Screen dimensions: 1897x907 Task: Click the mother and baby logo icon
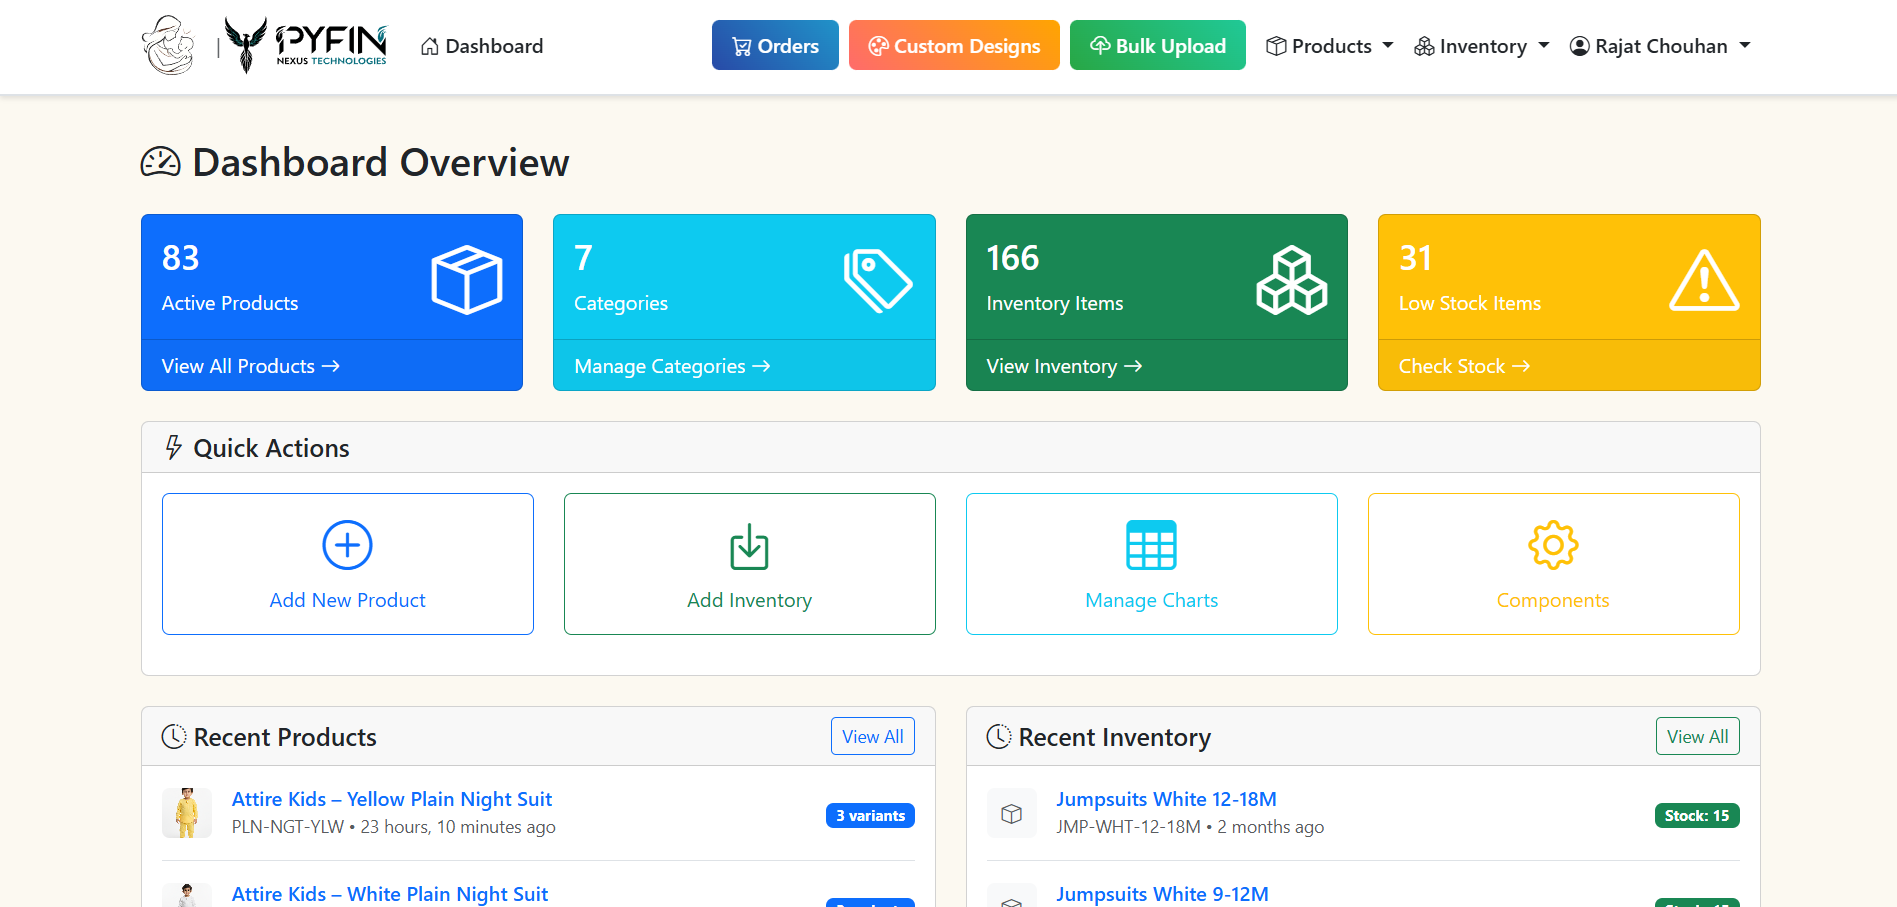(168, 45)
